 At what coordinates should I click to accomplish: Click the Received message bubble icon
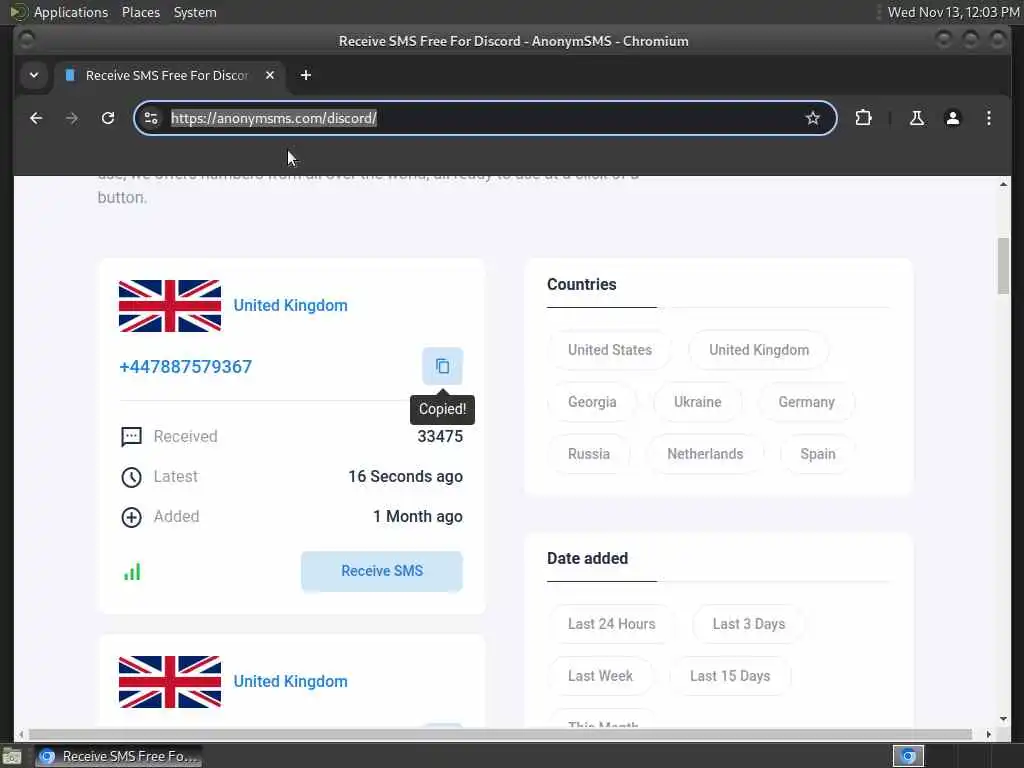(x=131, y=437)
